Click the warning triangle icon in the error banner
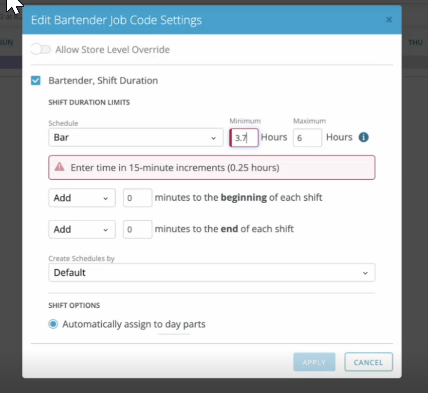428x393 pixels. 60,167
